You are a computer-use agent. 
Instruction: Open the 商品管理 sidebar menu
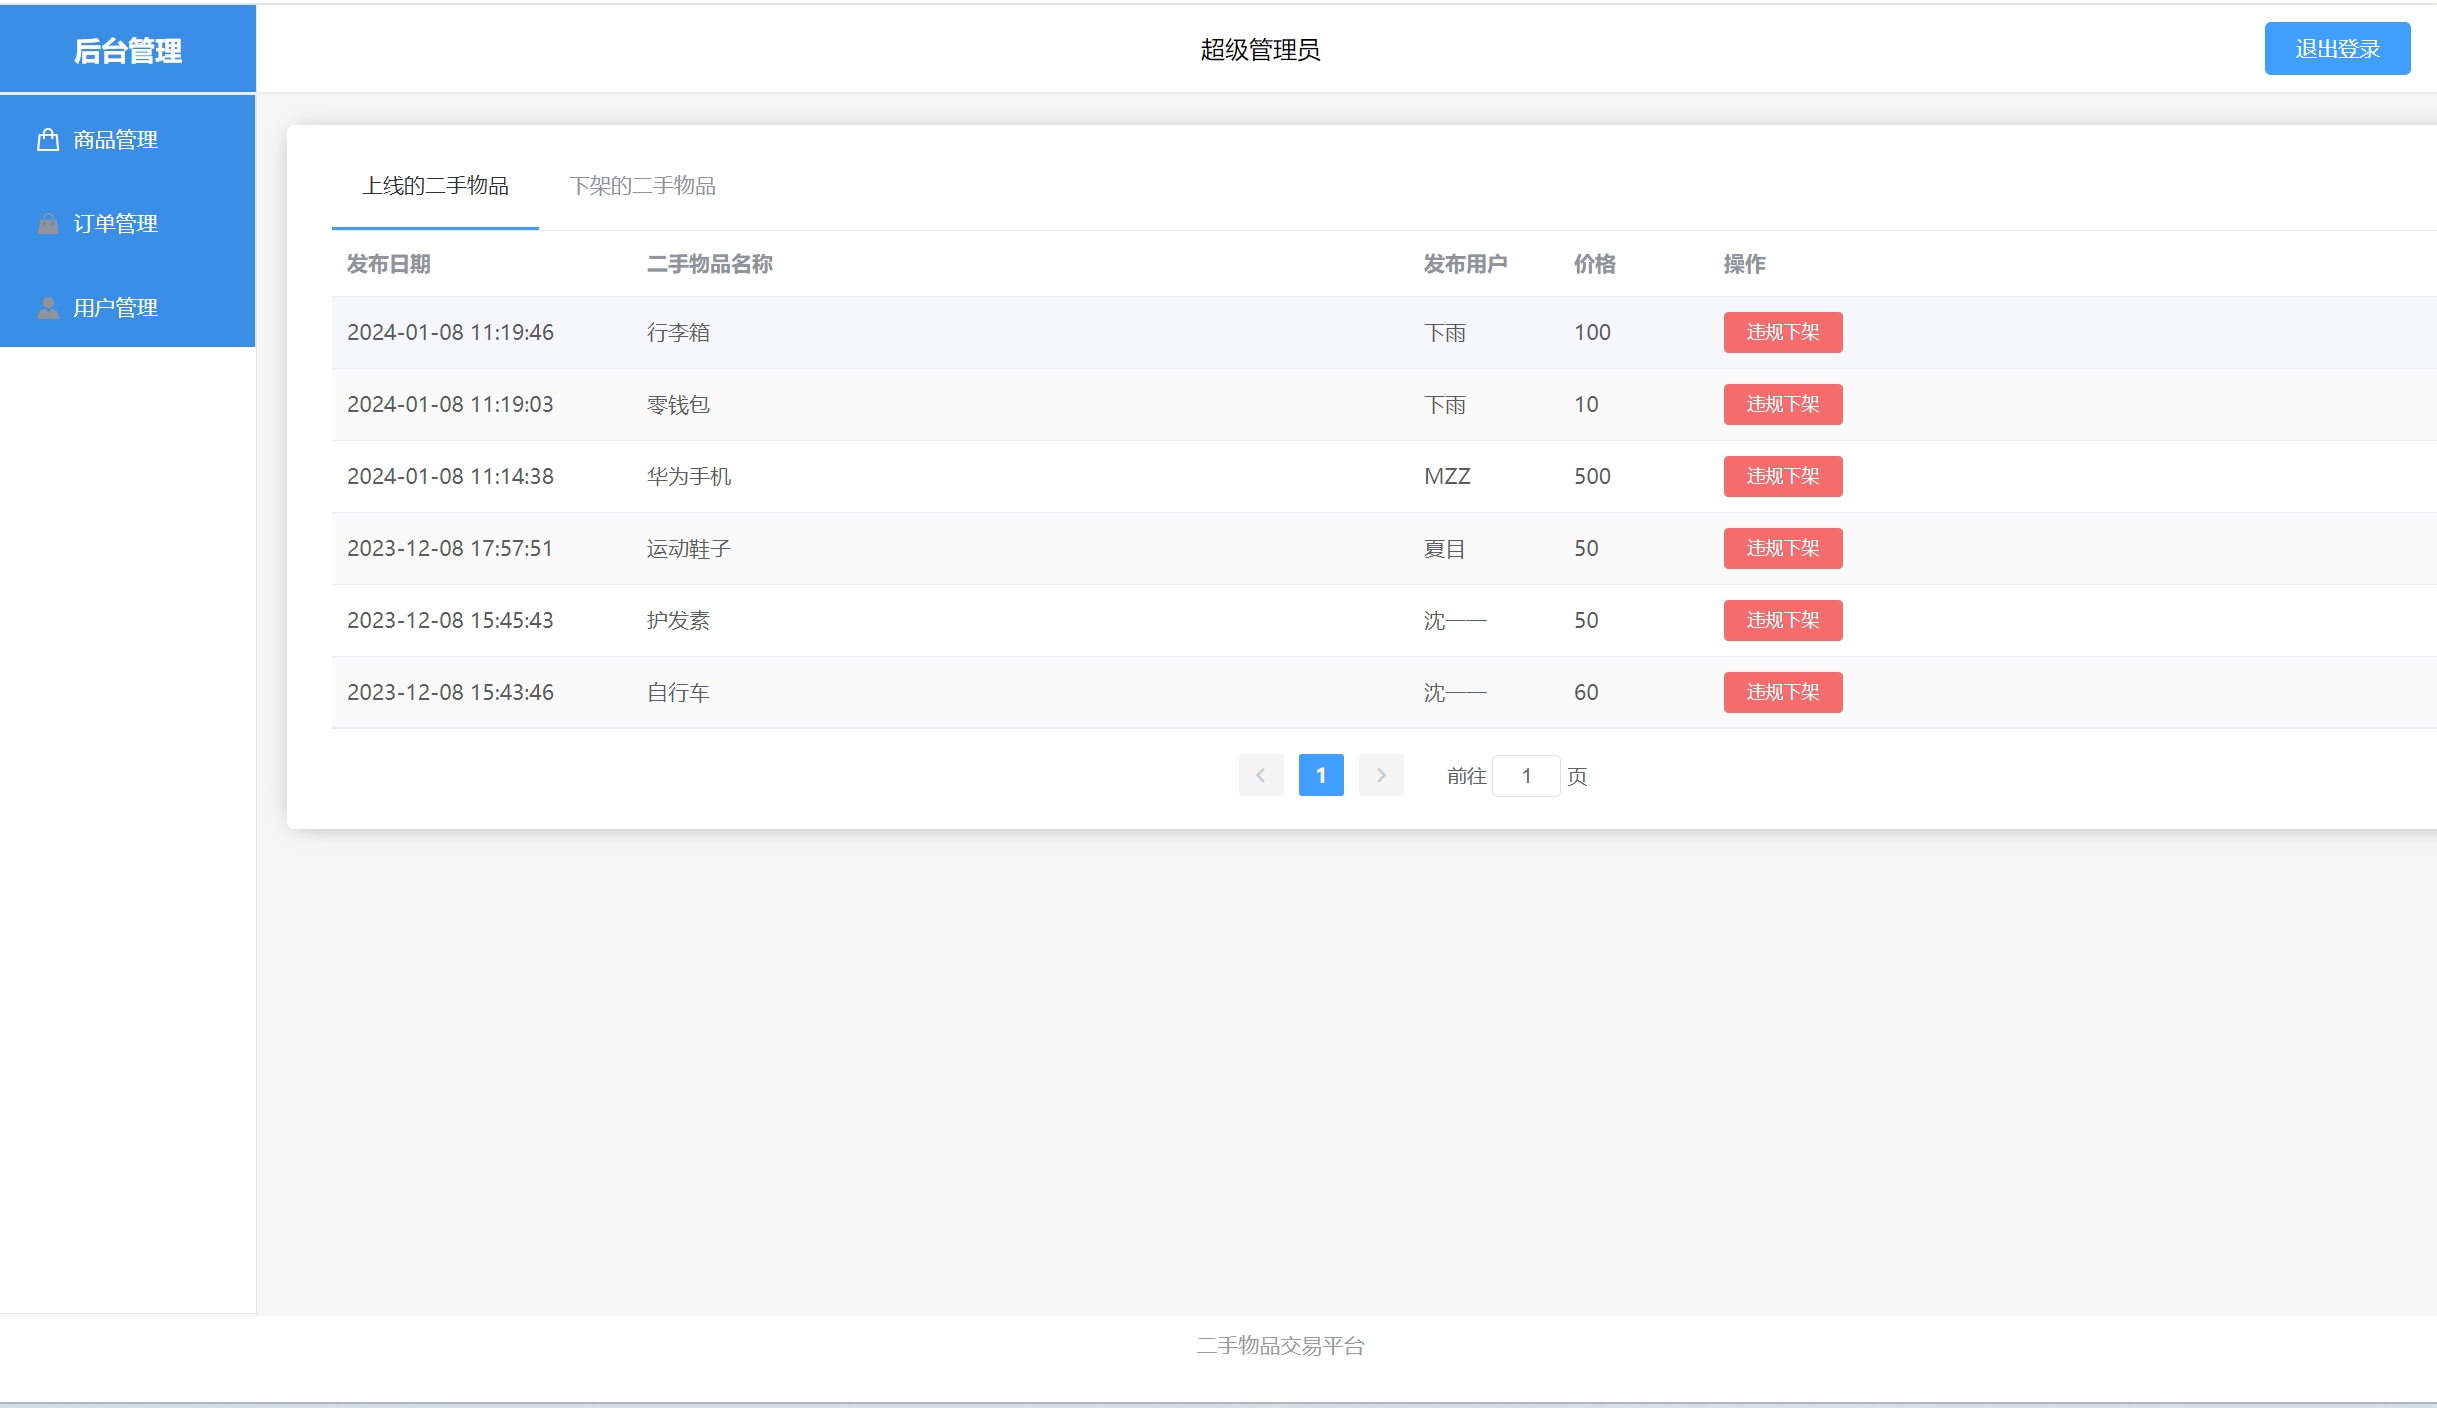click(115, 140)
